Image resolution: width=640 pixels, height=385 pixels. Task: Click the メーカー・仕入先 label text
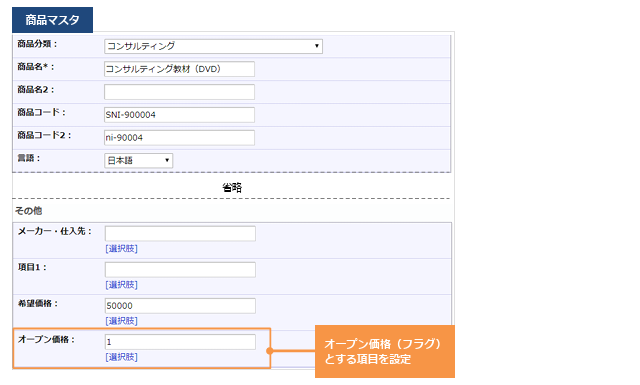point(55,231)
